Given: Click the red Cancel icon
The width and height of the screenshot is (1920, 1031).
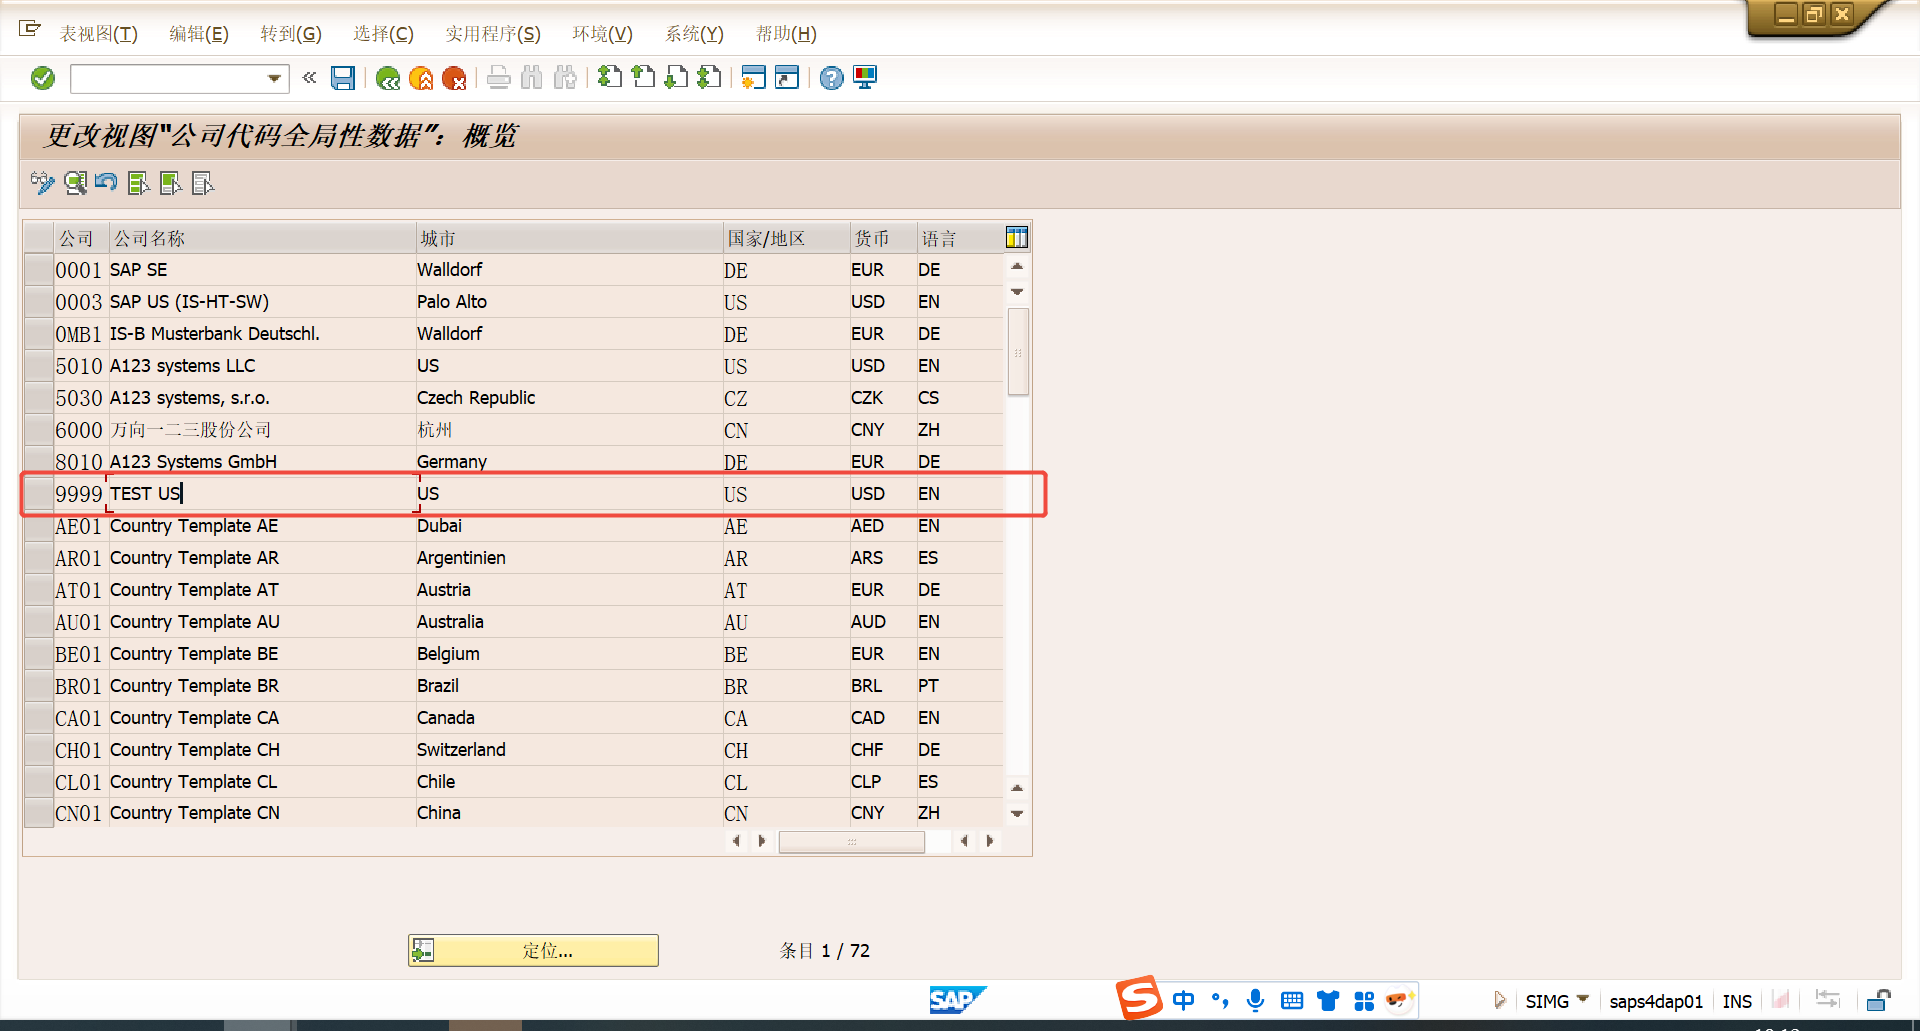Looking at the screenshot, I should point(454,78).
